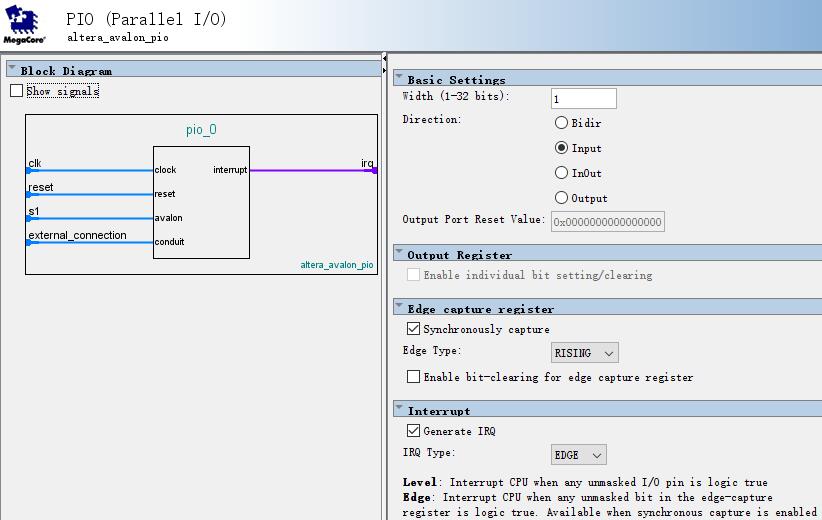Screen dimensions: 822x520
Task: Click the clk signal label
Action: [35, 163]
